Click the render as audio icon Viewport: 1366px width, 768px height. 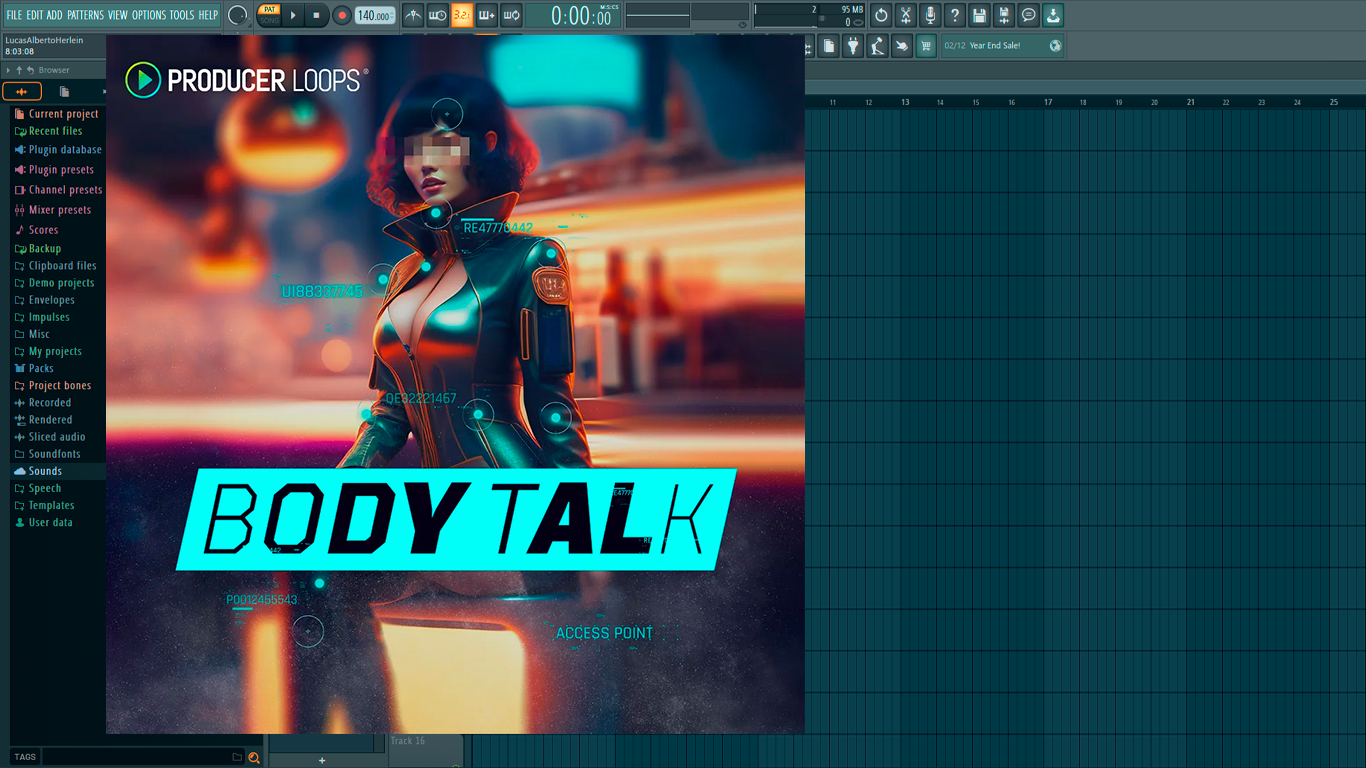pos(1004,15)
